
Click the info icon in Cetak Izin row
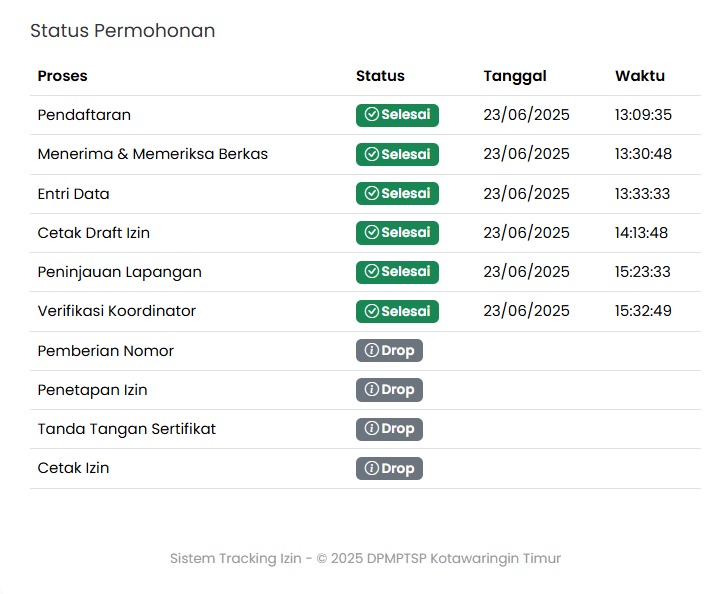371,468
